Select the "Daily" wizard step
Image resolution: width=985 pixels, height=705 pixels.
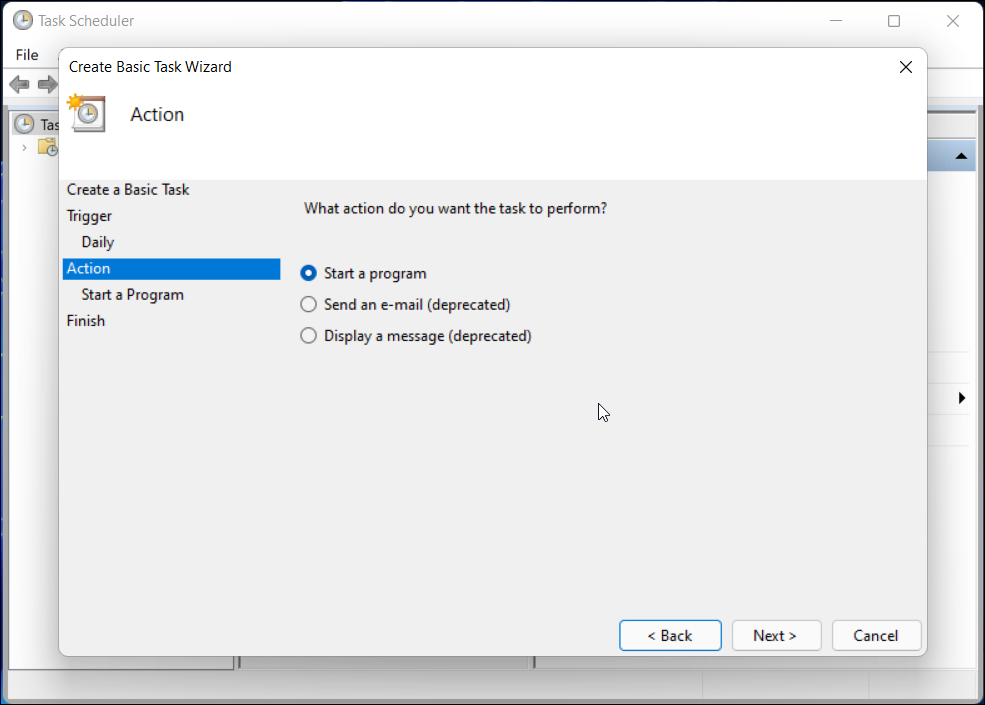click(97, 241)
